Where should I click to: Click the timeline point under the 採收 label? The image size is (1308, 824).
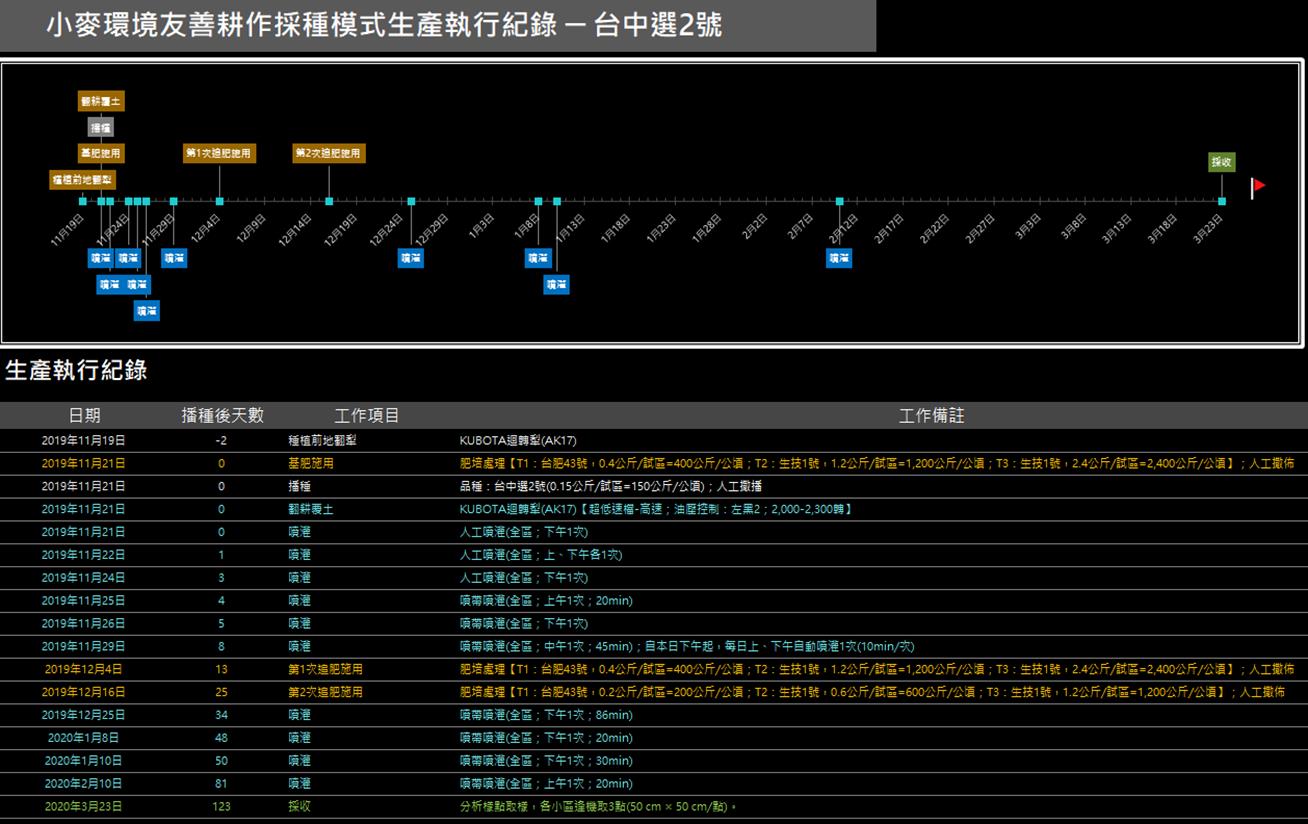click(1221, 202)
